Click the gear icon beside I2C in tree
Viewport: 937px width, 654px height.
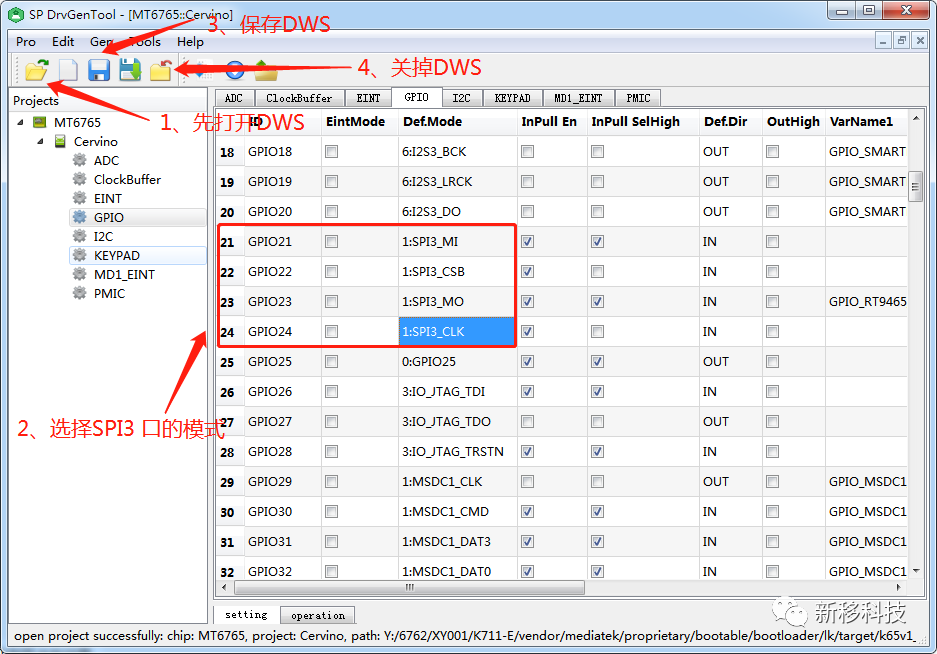coord(79,236)
